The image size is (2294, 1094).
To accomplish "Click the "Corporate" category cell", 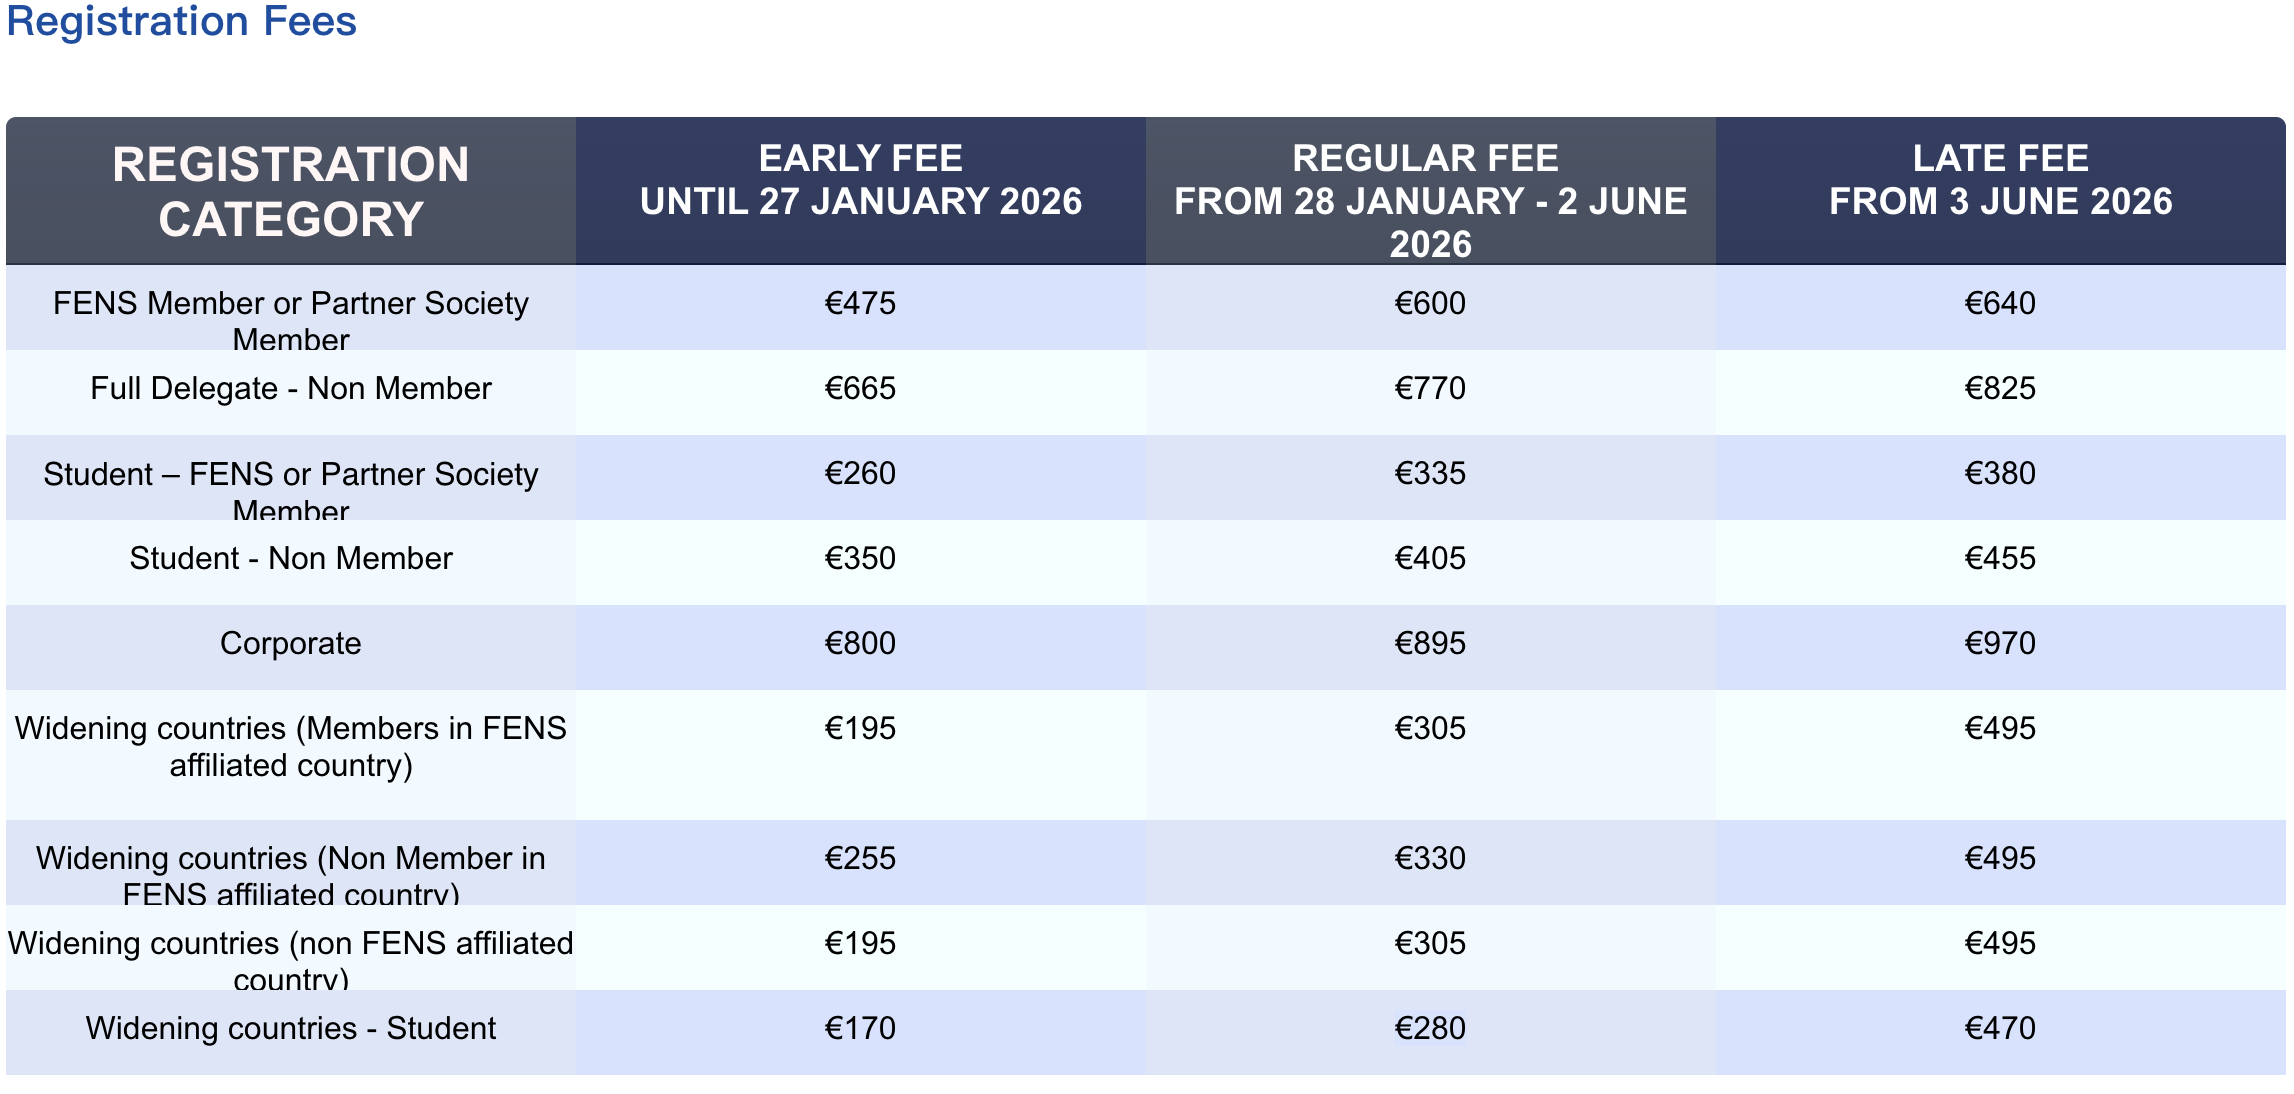I will pos(290,643).
